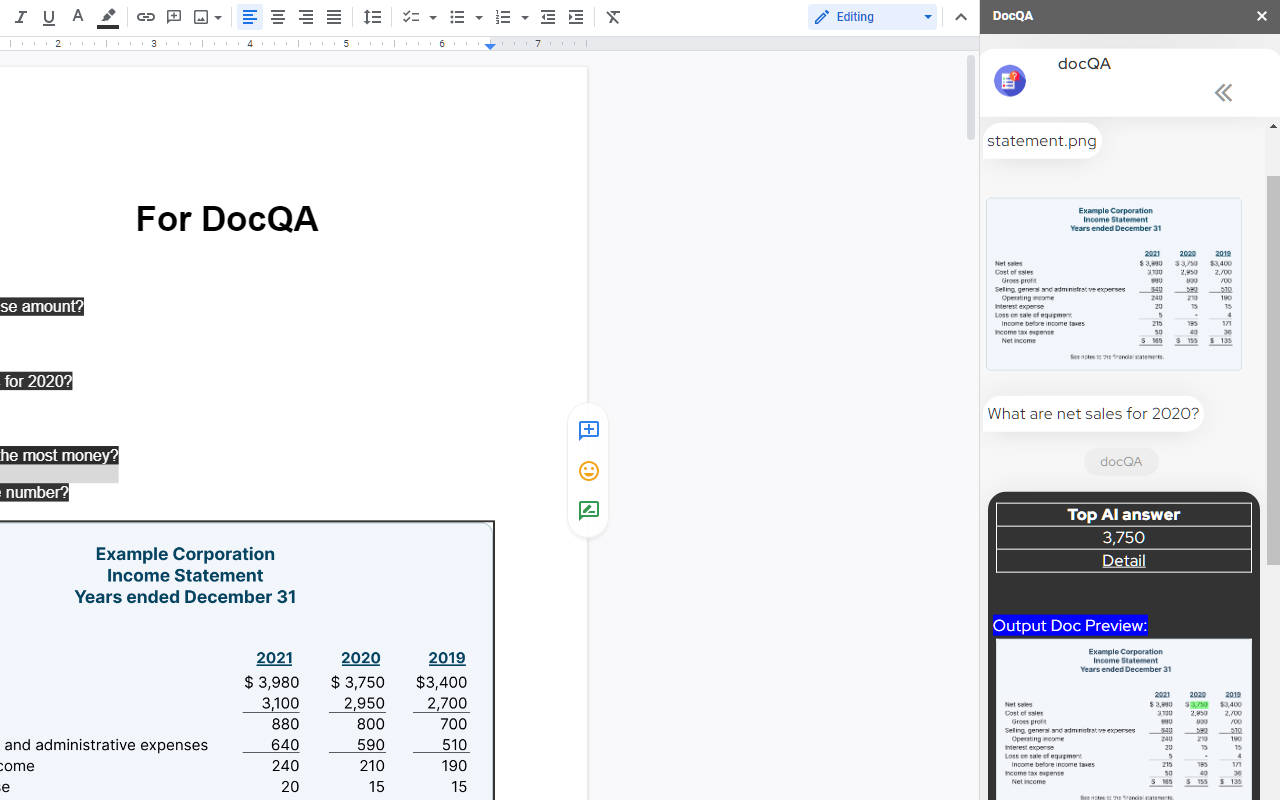The width and height of the screenshot is (1280, 800).
Task: Click the suggest edits margin icon
Action: point(589,511)
